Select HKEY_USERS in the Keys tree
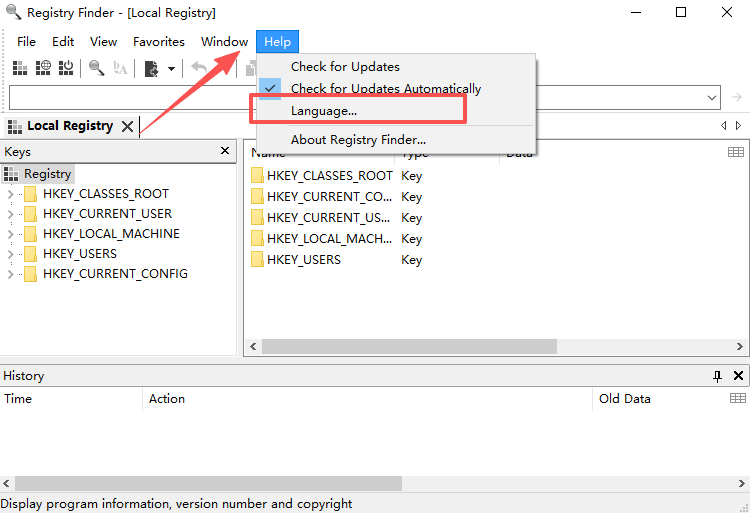The width and height of the screenshot is (750, 513). tap(79, 254)
